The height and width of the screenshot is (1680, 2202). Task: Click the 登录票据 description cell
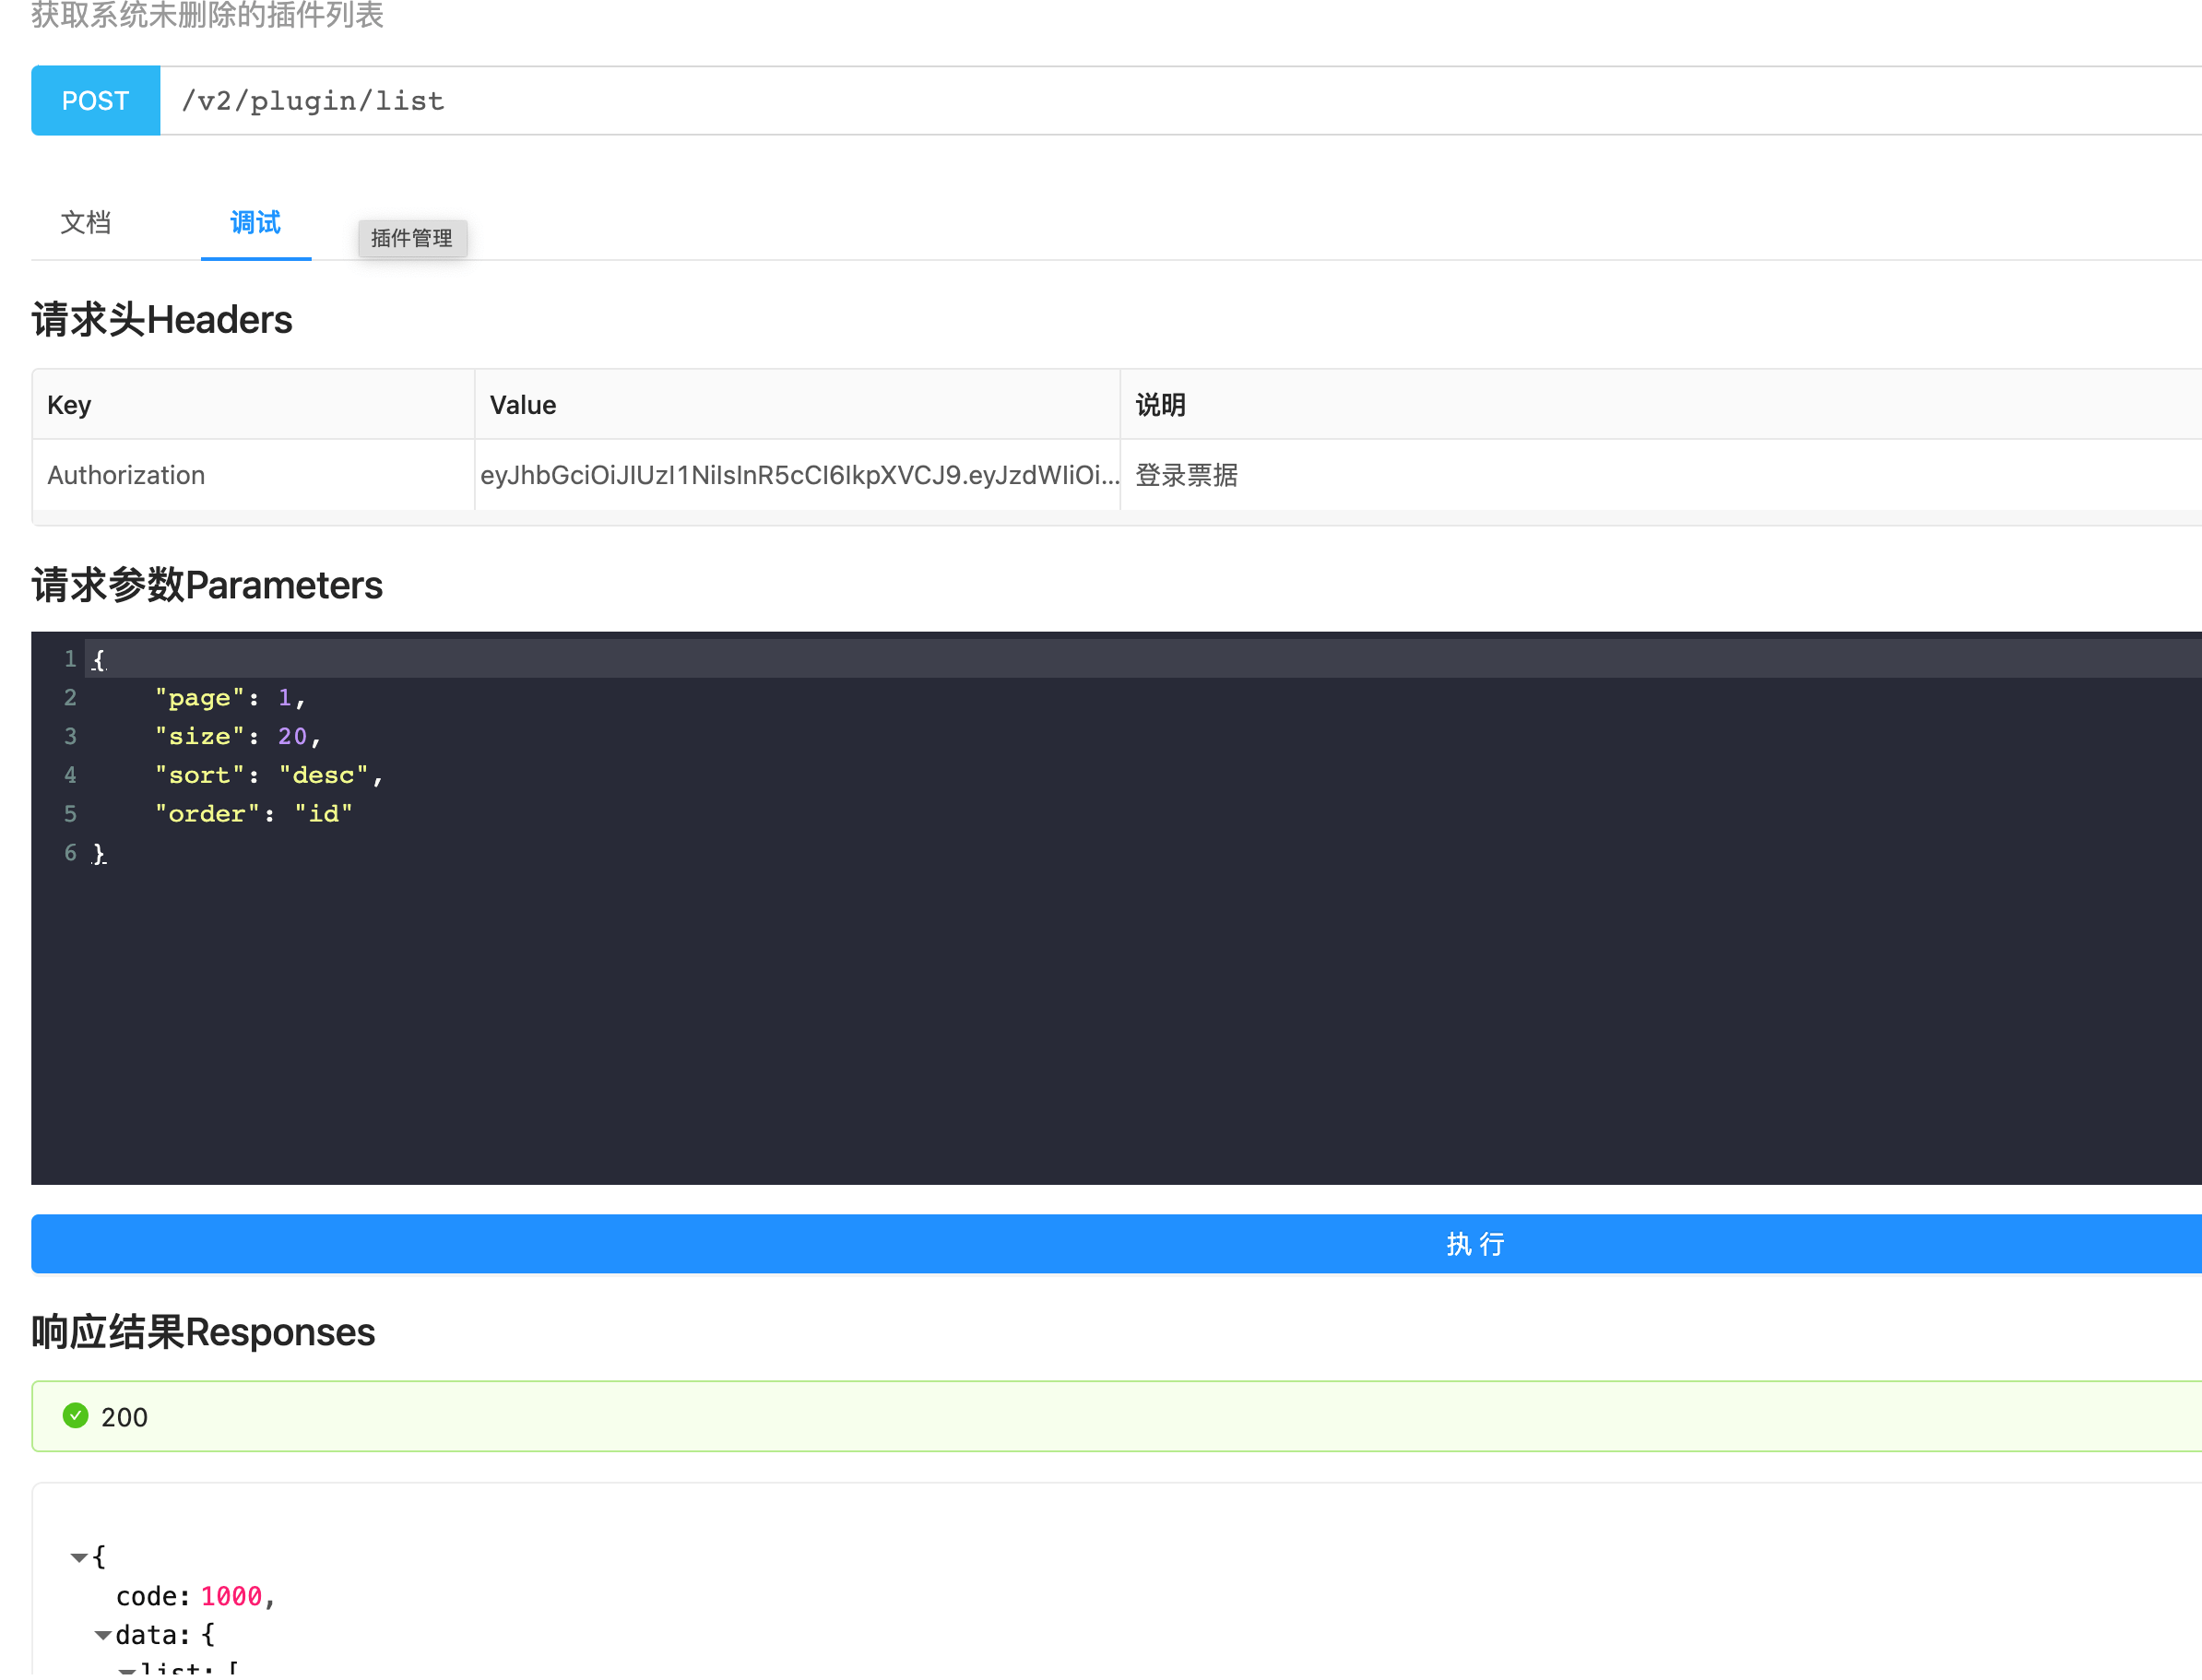pos(1186,475)
